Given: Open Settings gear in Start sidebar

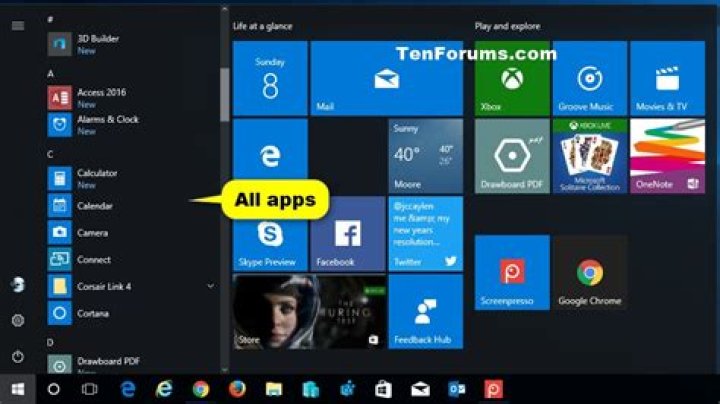Looking at the screenshot, I should [x=17, y=320].
